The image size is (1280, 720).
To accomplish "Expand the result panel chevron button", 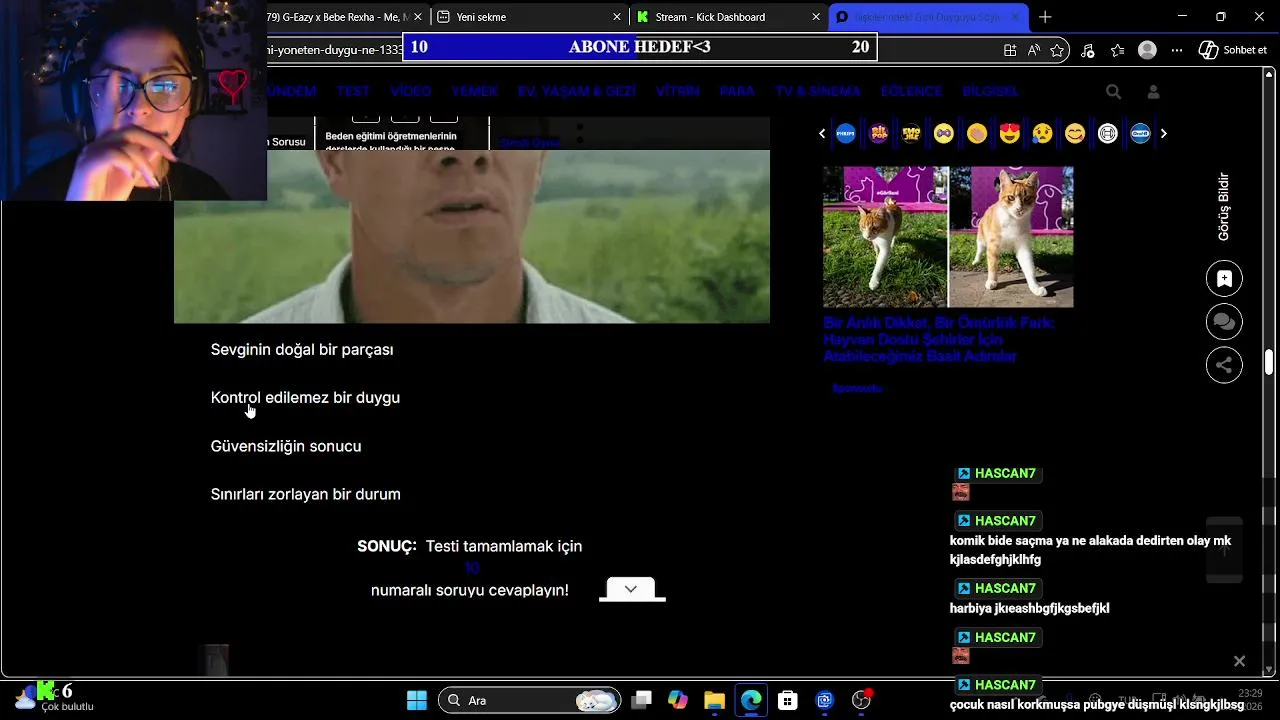I will (631, 589).
